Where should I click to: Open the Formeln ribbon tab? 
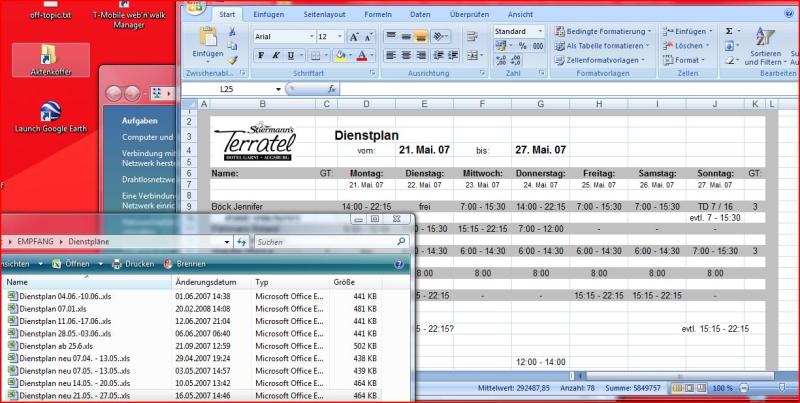(377, 15)
